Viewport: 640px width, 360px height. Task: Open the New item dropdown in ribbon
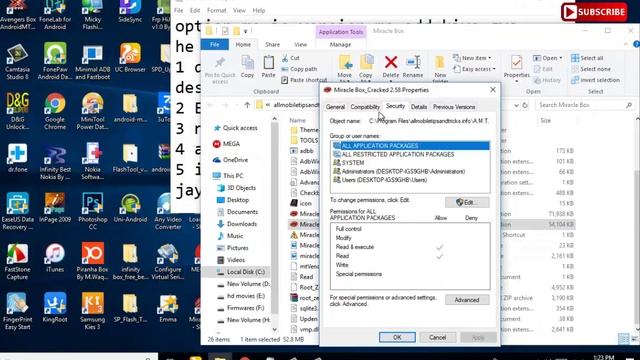click(472, 58)
